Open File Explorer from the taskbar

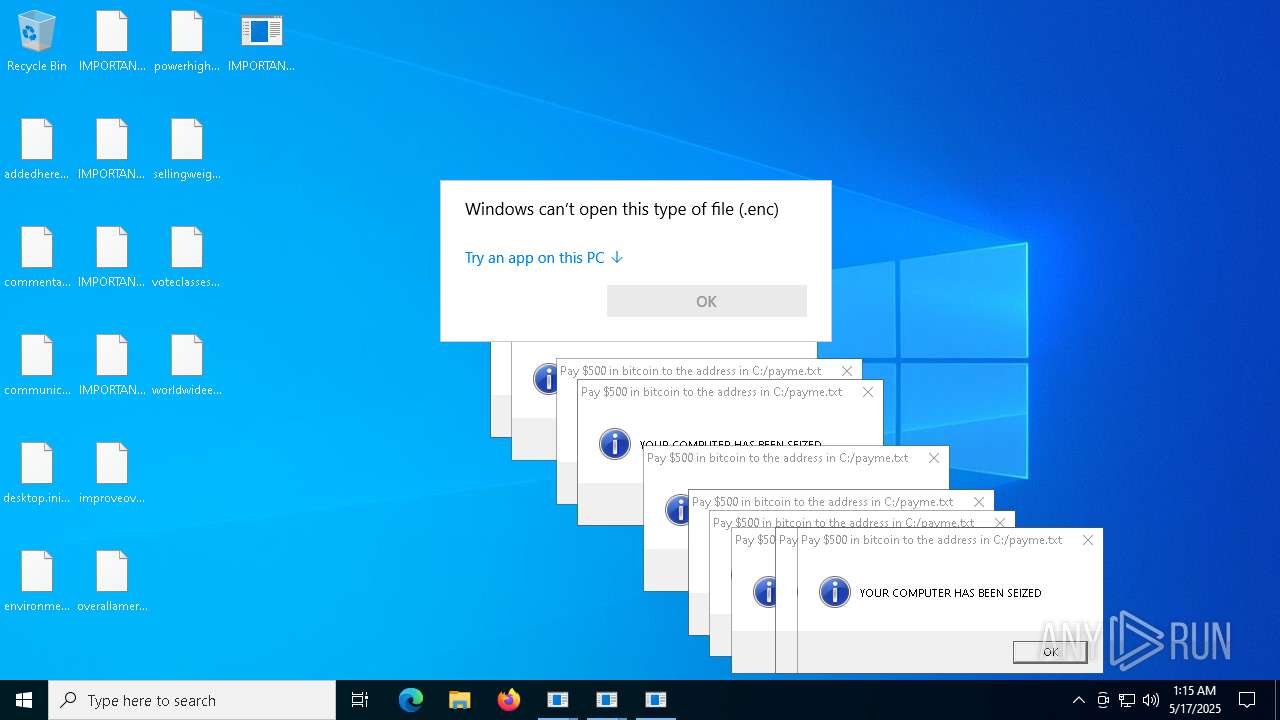tap(459, 700)
